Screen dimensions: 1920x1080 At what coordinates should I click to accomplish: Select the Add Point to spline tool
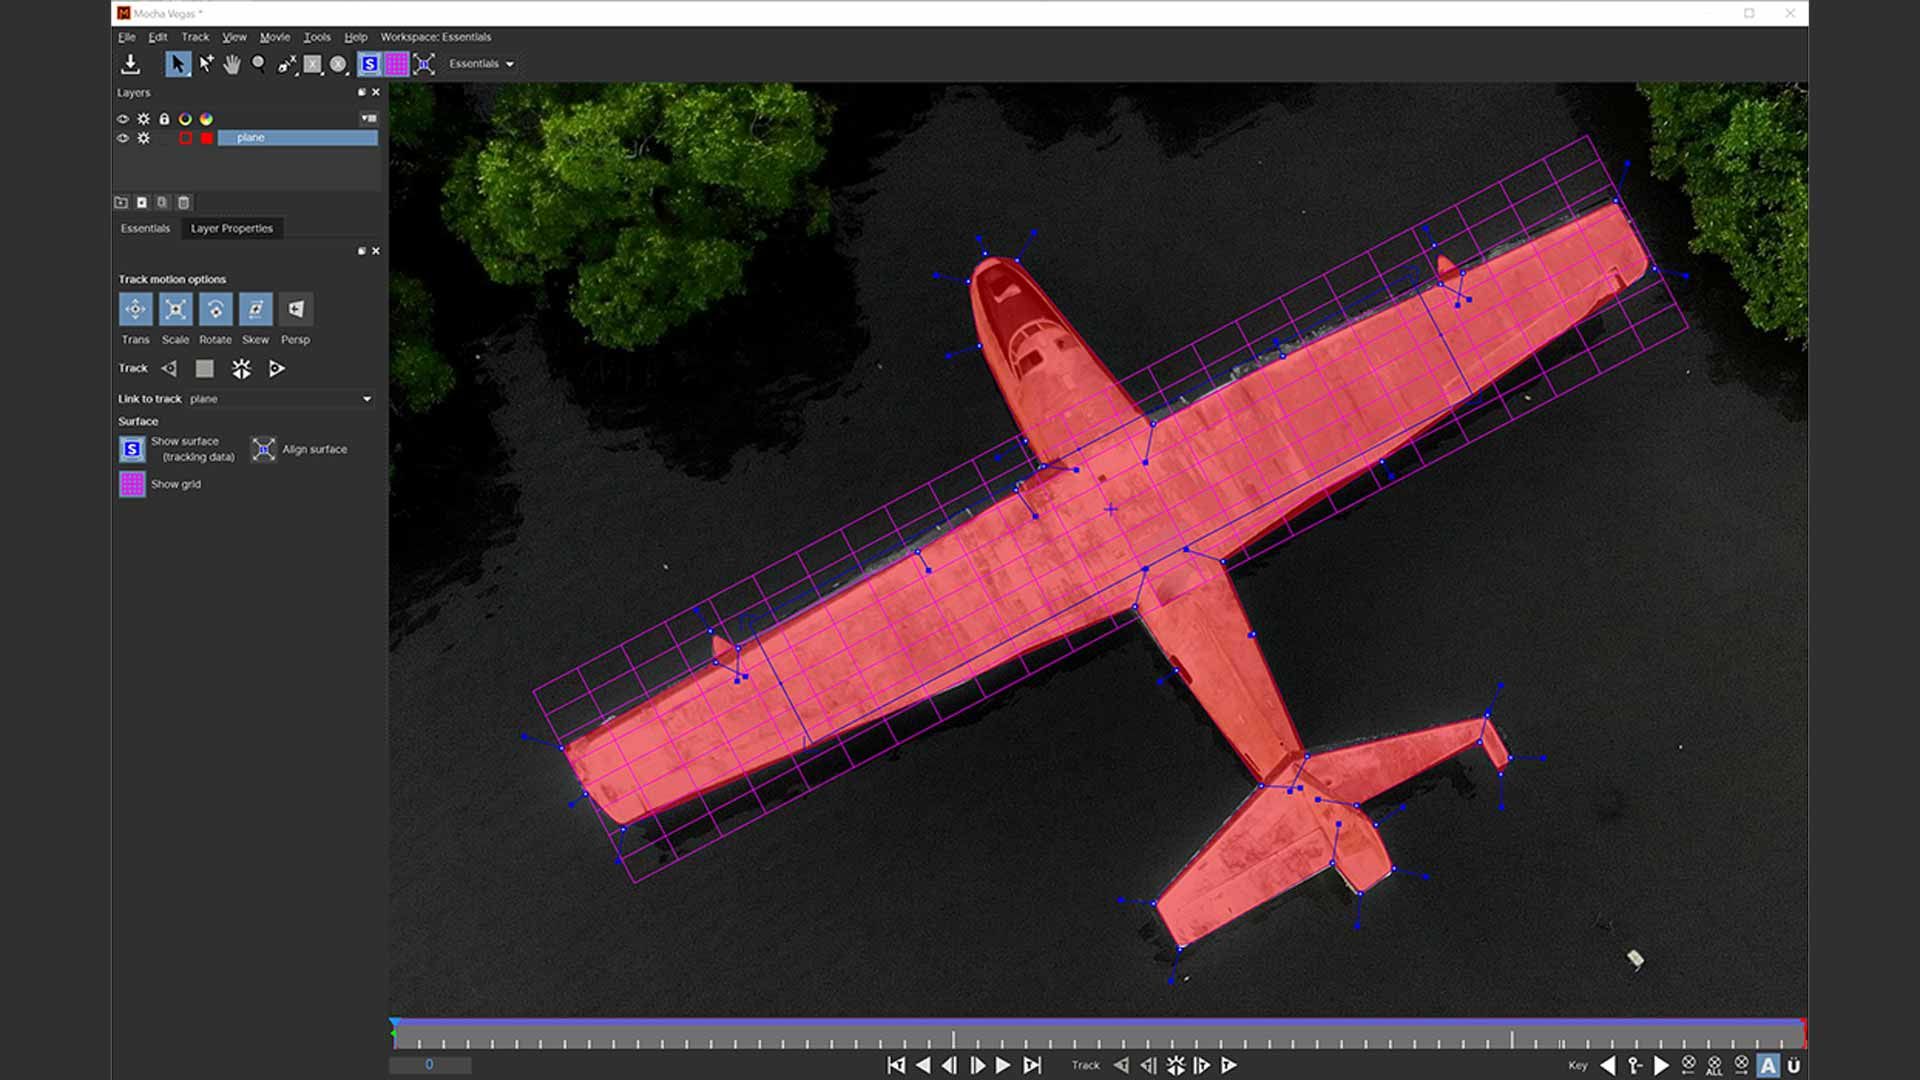point(206,64)
